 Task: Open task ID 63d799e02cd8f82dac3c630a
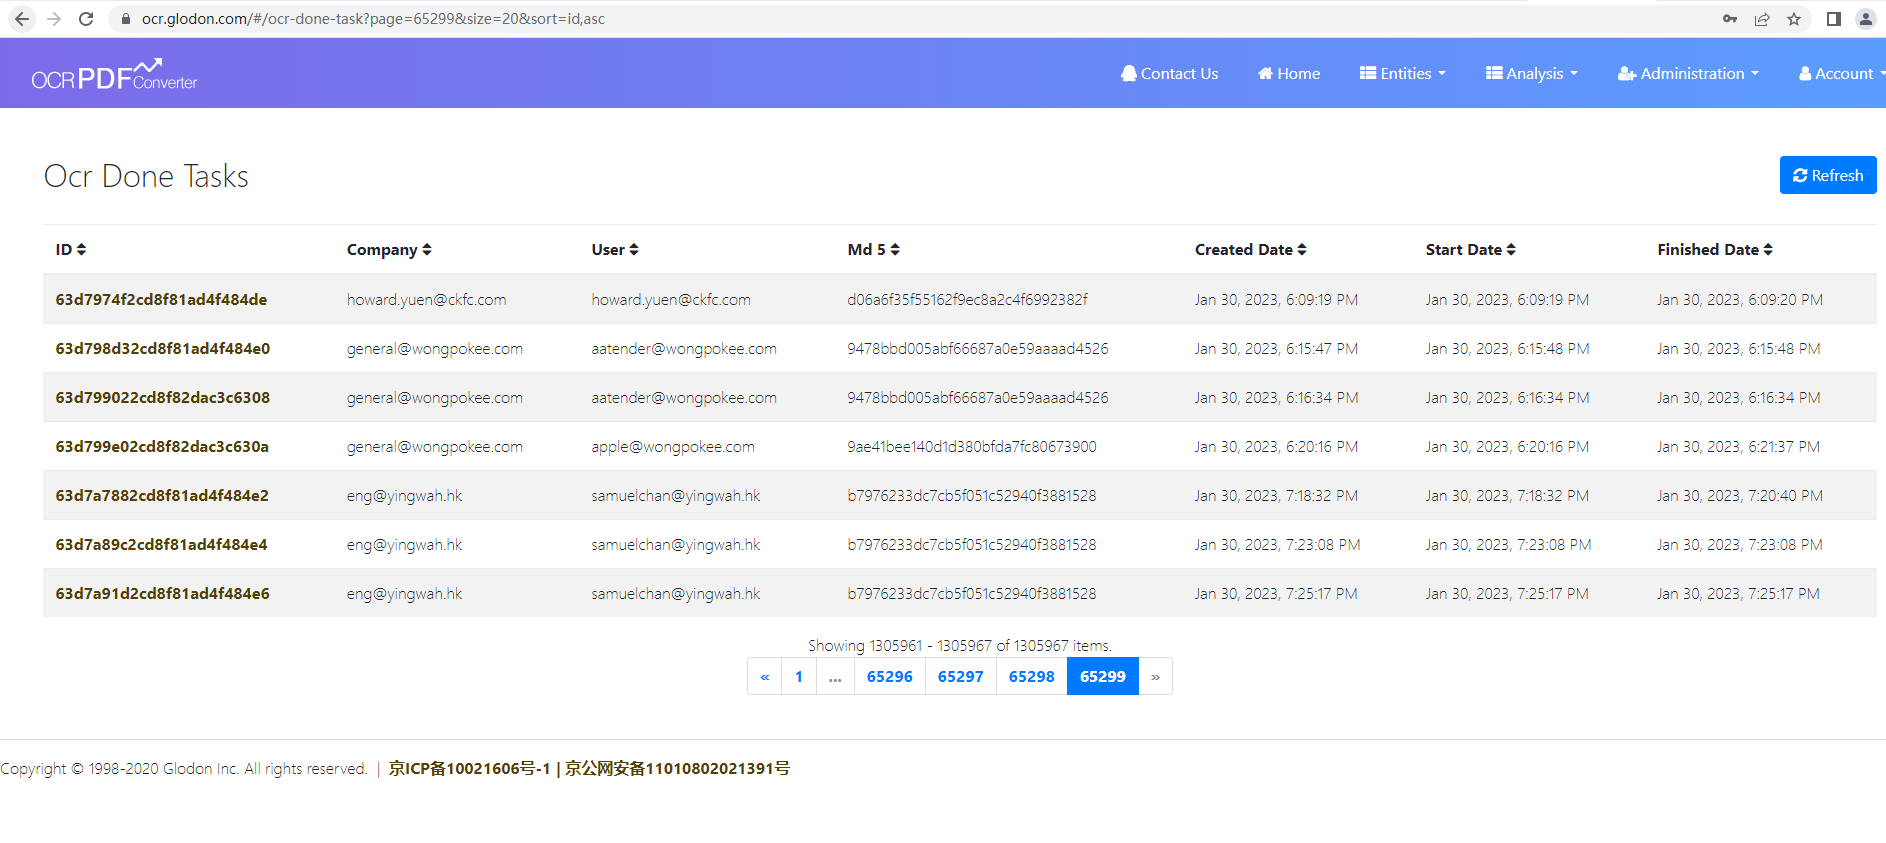tap(162, 446)
